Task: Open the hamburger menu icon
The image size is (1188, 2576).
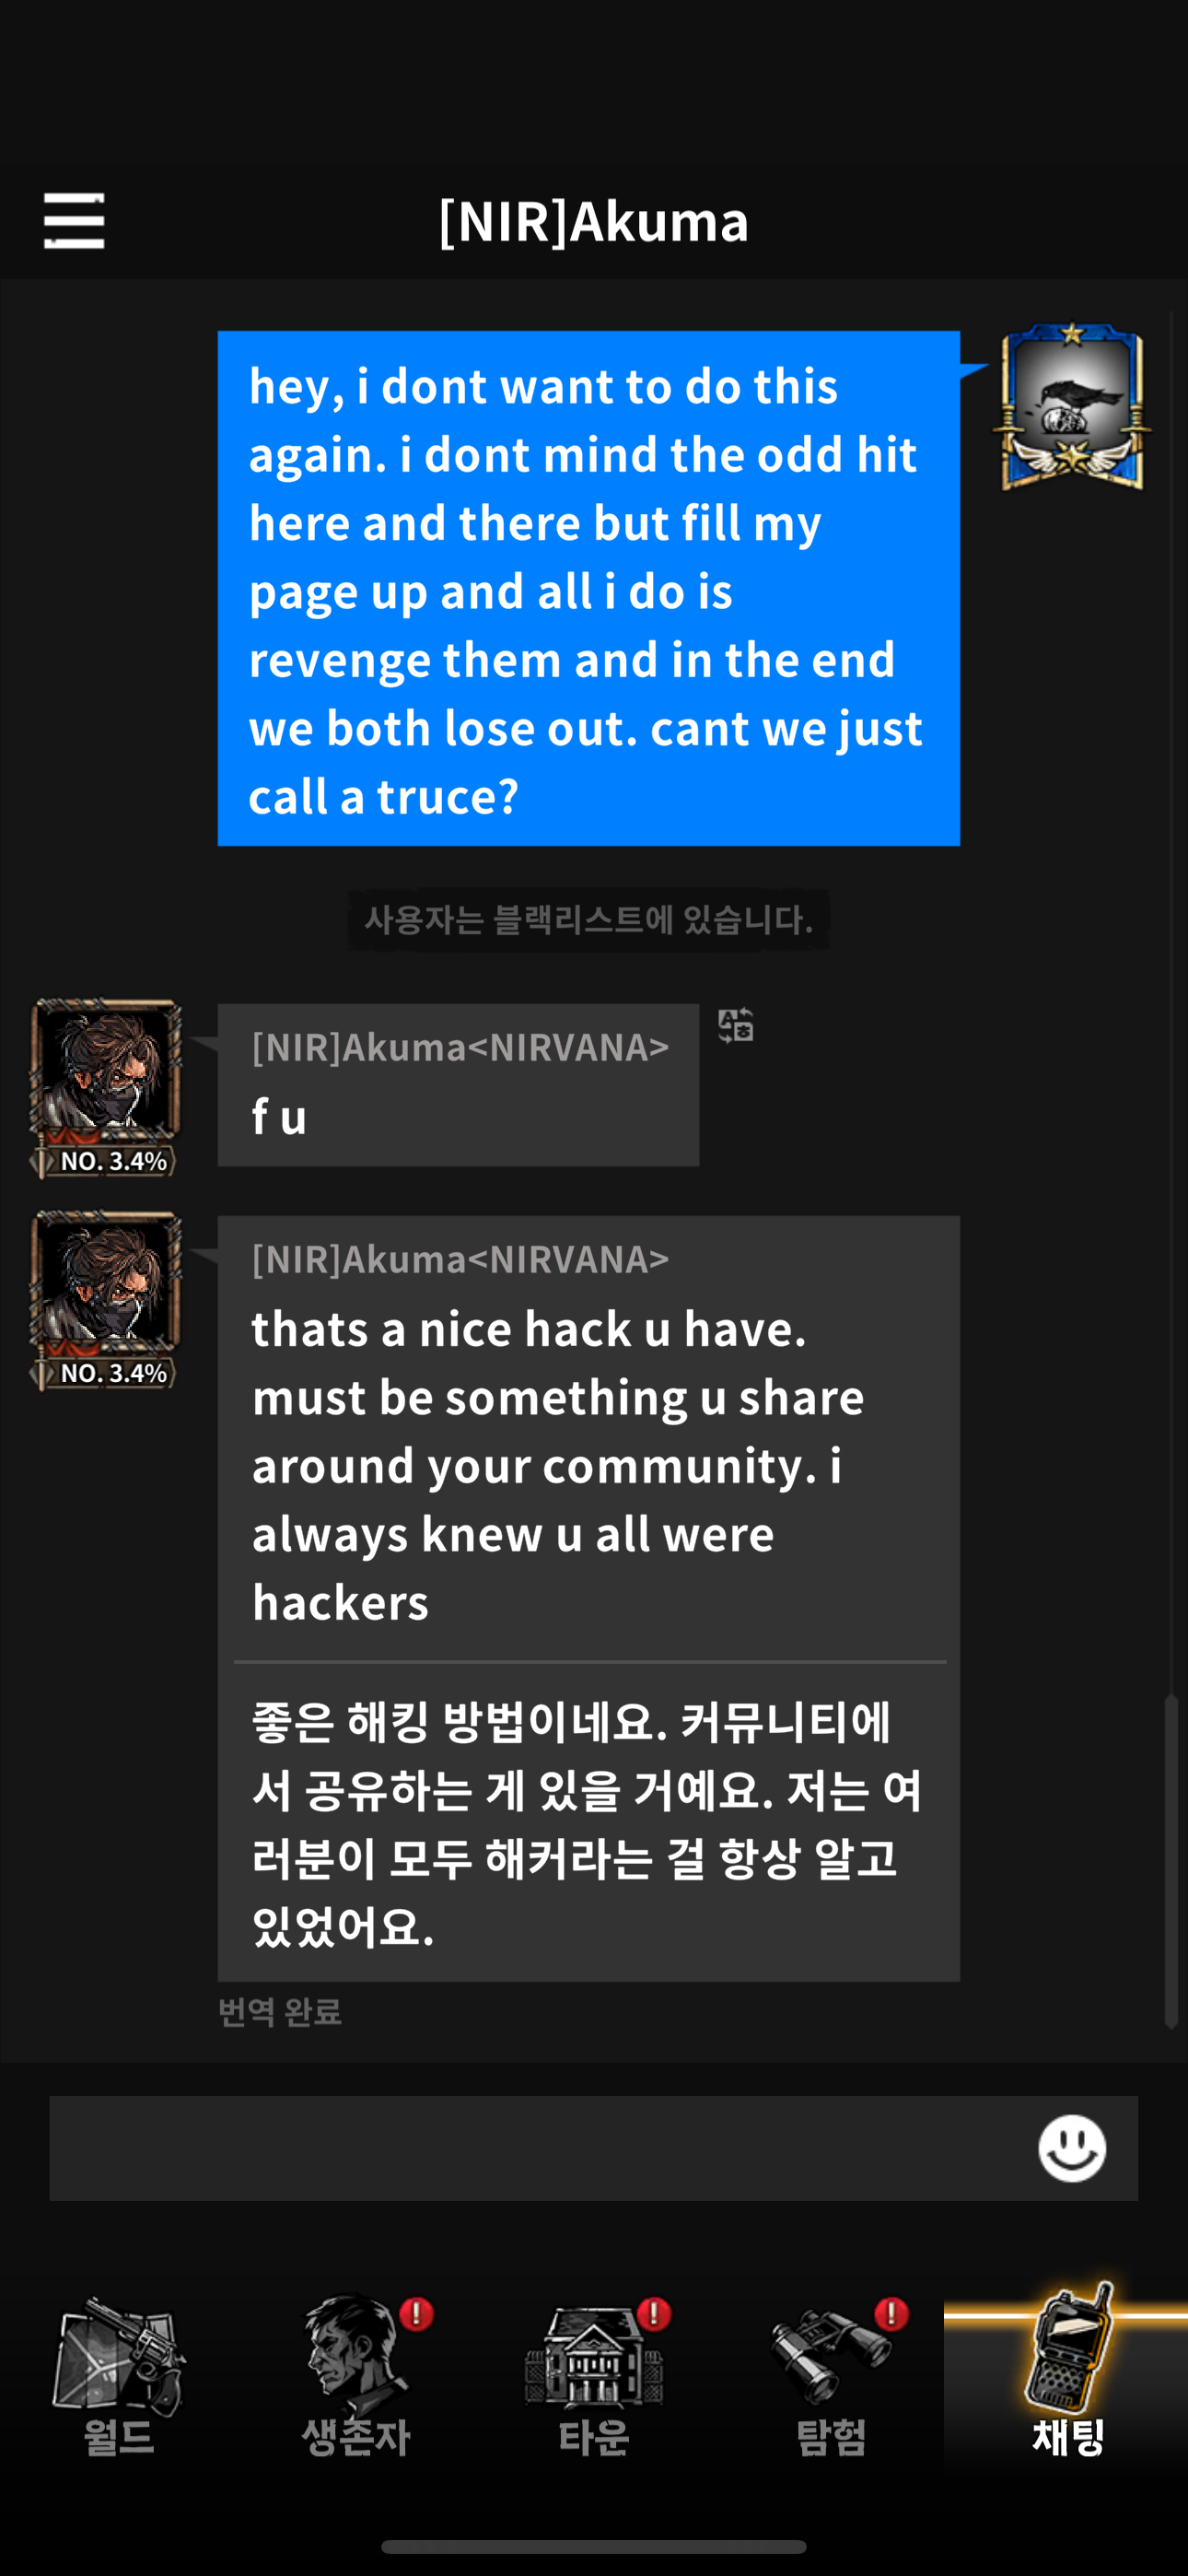Action: coord(74,221)
